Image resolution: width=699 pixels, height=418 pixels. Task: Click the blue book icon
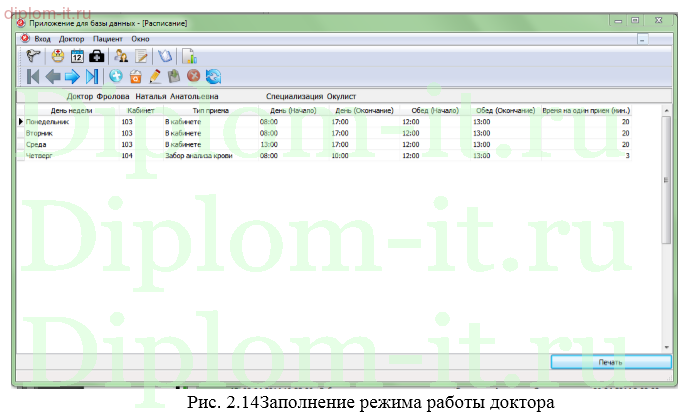[x=165, y=56]
